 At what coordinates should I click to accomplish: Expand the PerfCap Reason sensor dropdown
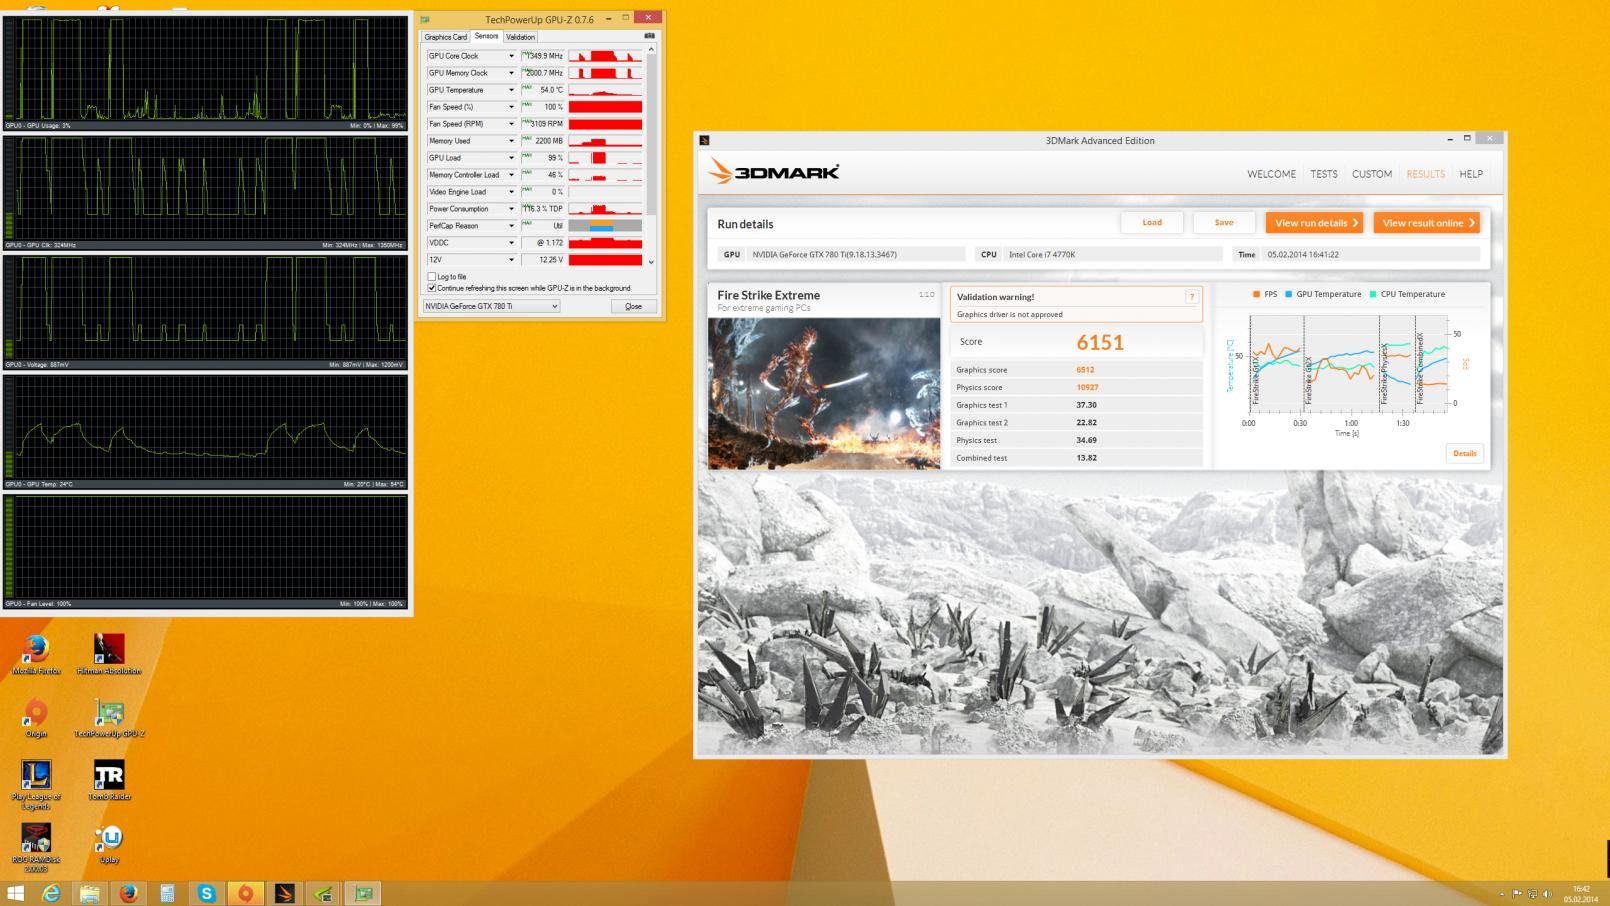[511, 226]
